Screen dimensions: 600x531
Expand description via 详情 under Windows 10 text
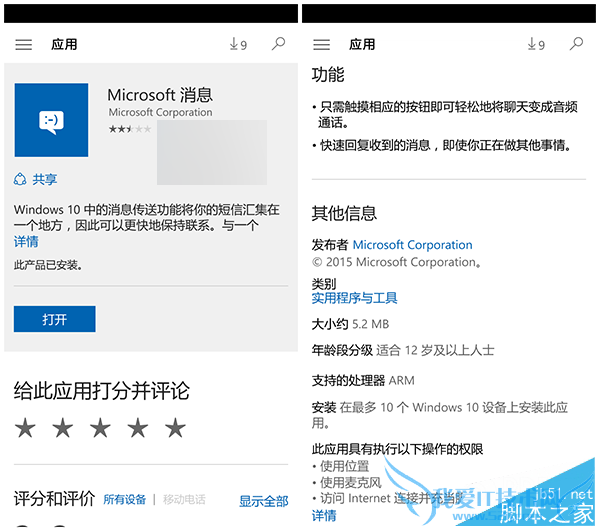[x=26, y=242]
